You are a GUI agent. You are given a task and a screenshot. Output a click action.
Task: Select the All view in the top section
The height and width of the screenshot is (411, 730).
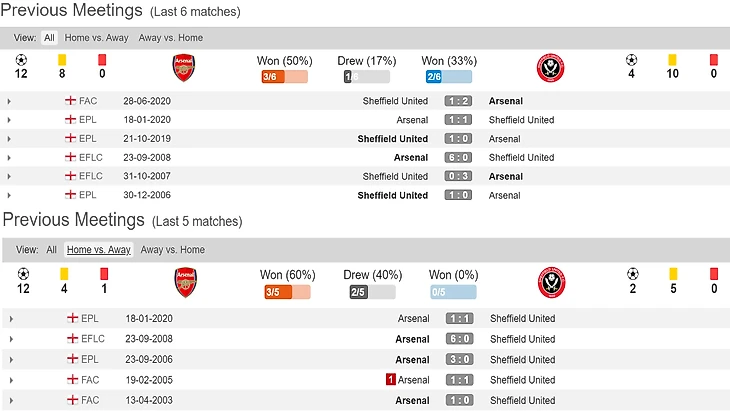point(49,38)
